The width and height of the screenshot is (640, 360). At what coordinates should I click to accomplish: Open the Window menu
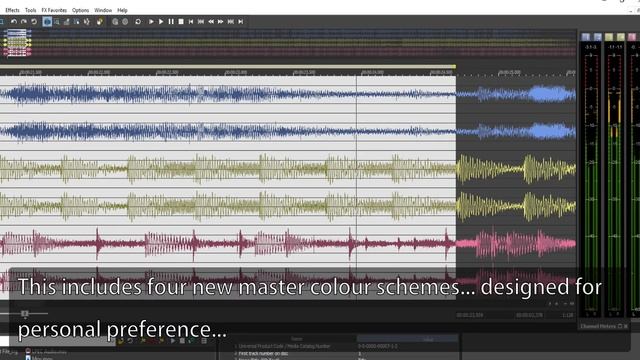click(103, 10)
